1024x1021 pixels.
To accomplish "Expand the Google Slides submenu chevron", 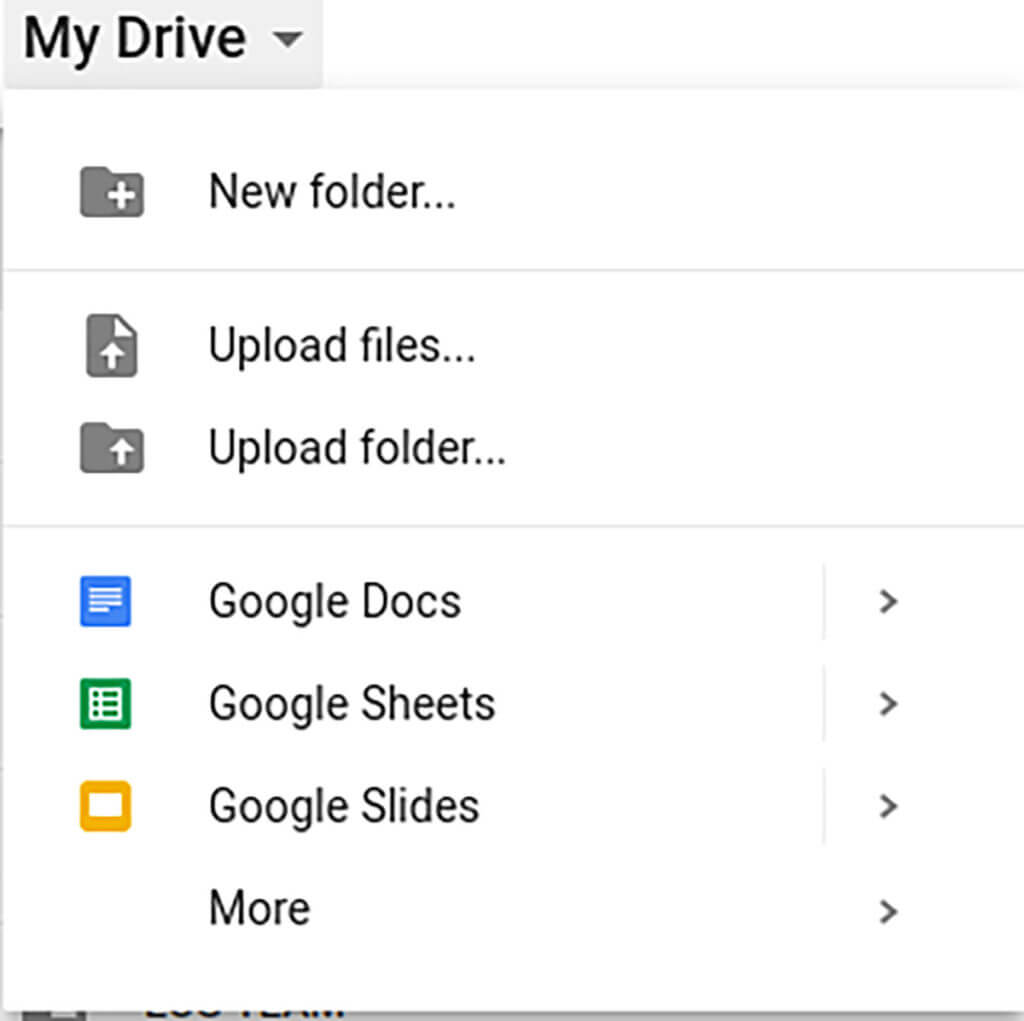I will 887,806.
